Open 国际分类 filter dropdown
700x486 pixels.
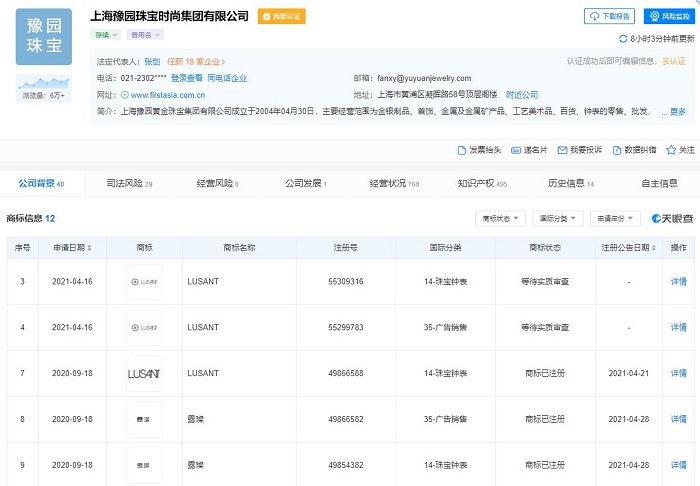558,219
